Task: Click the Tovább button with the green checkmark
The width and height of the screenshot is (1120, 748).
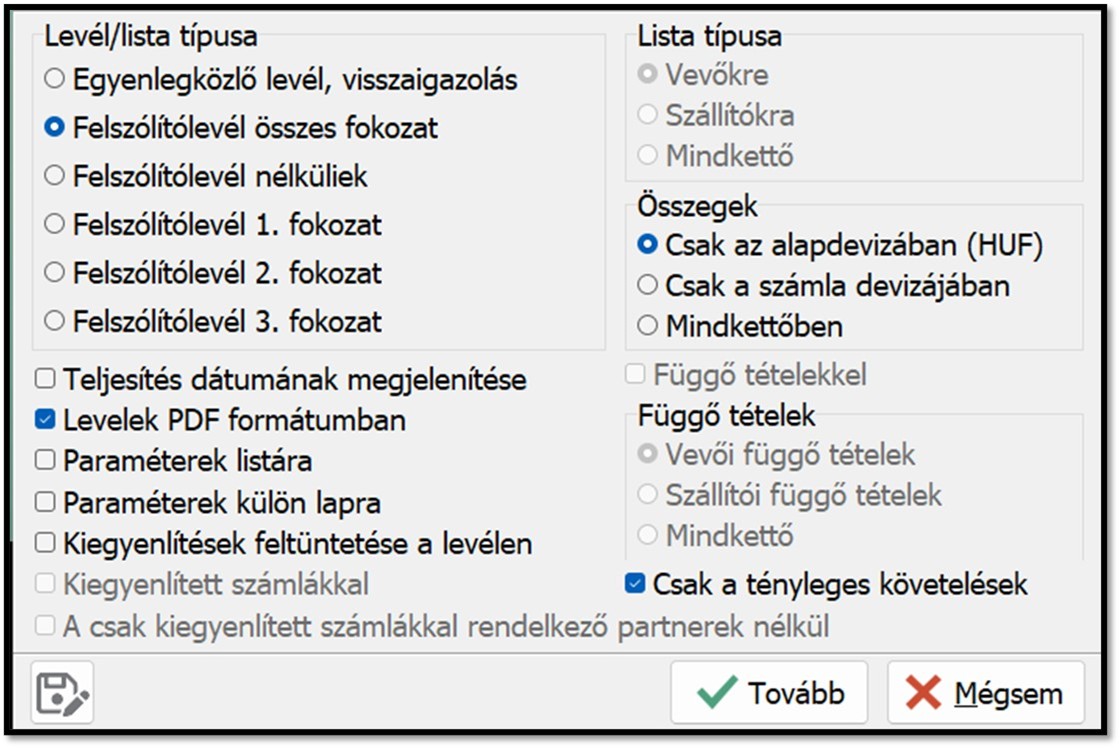Action: click(x=769, y=693)
